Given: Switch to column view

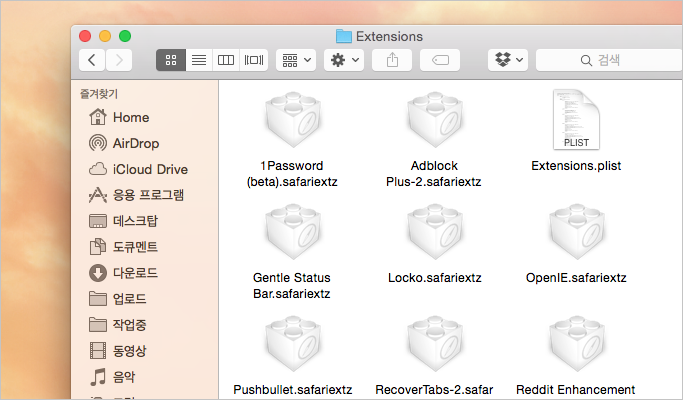Looking at the screenshot, I should (226, 60).
